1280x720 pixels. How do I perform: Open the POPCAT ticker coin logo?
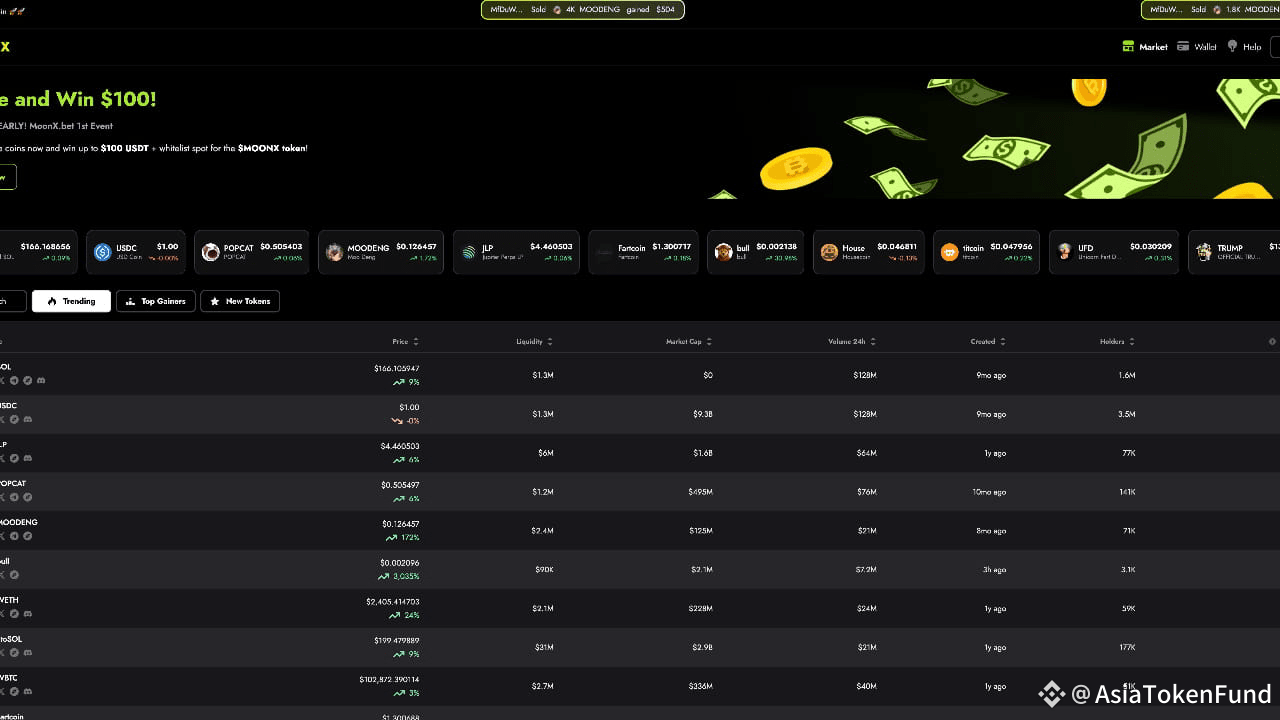click(x=210, y=252)
